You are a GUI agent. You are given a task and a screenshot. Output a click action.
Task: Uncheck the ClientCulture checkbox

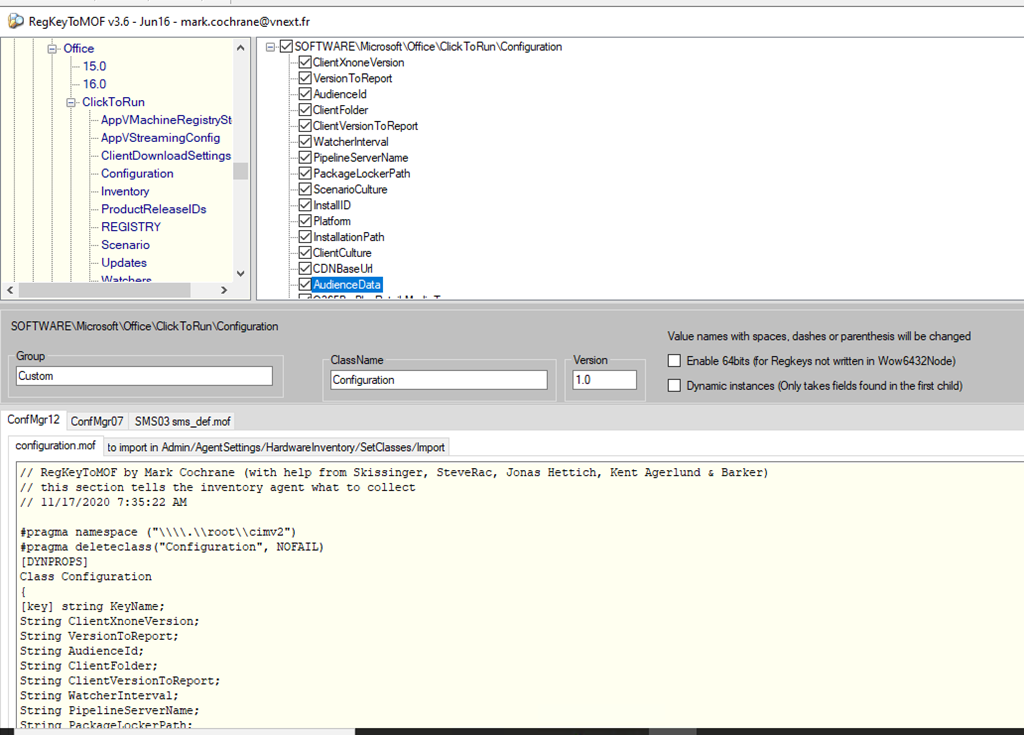pos(305,252)
